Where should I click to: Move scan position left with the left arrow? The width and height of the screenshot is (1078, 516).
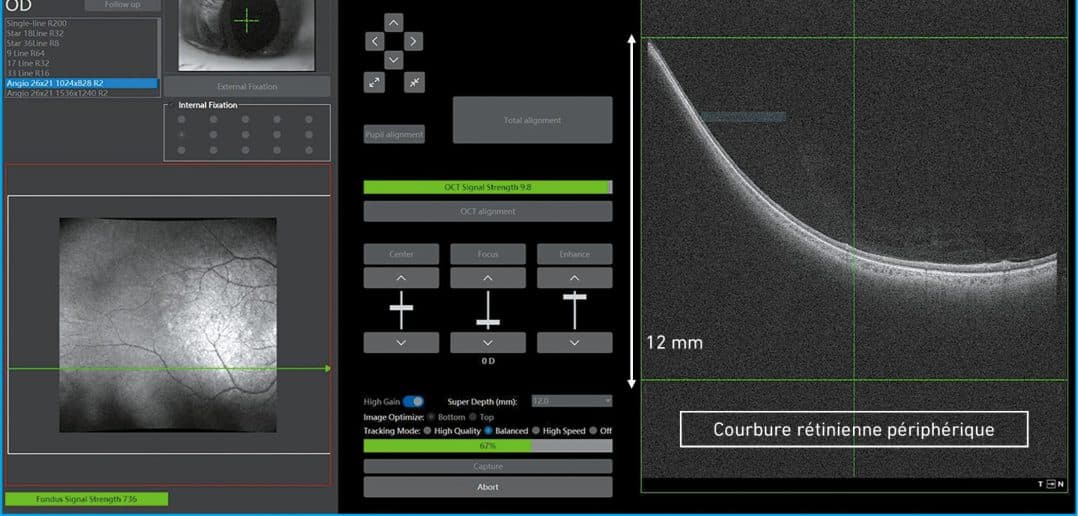tap(374, 41)
